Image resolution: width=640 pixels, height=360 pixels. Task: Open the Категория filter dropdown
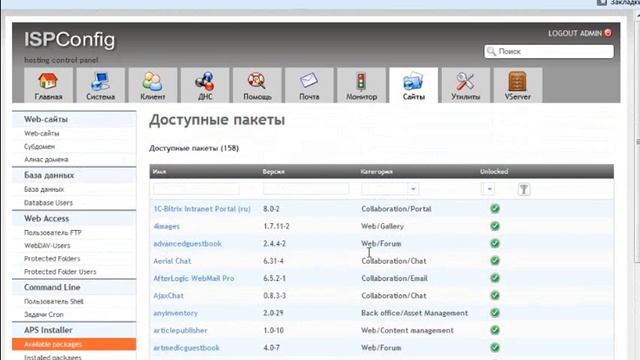(390, 189)
